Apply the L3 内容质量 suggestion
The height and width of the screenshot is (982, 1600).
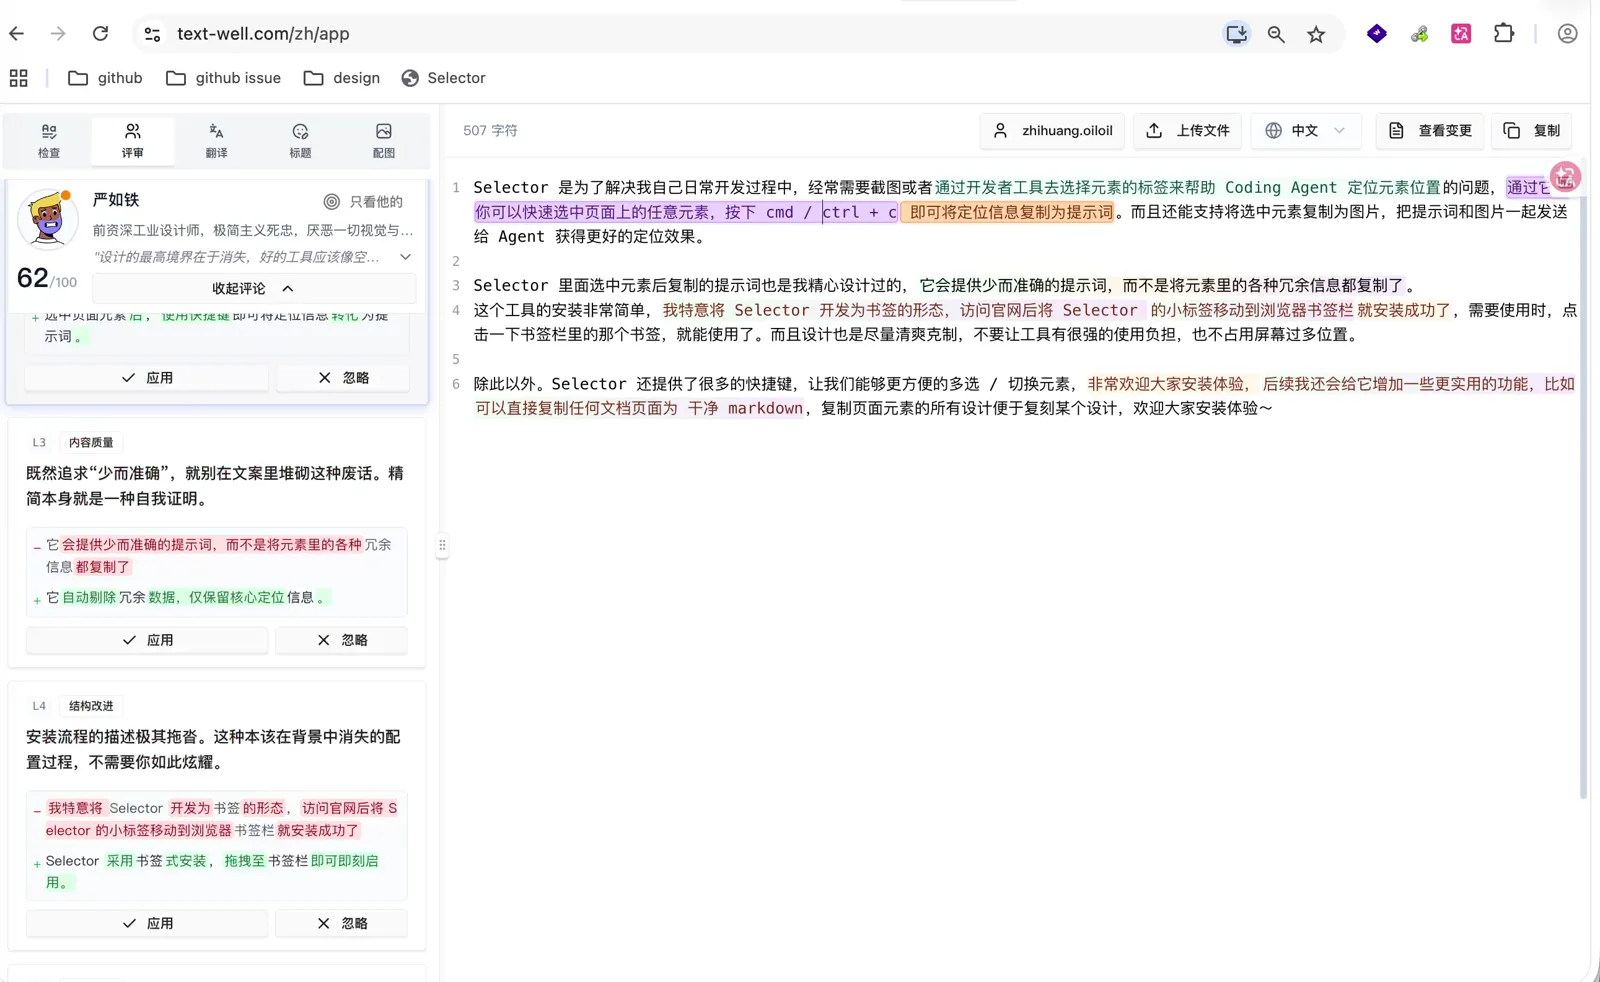pyautogui.click(x=147, y=640)
